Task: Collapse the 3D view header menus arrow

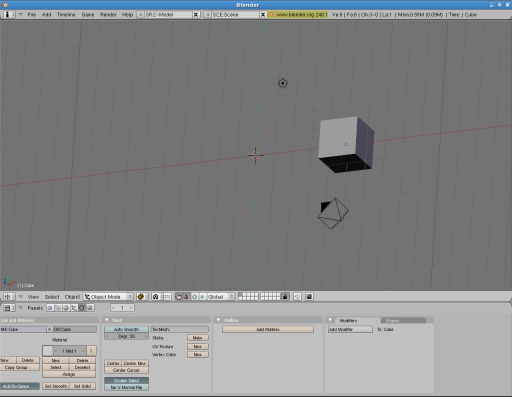Action: tap(21, 297)
